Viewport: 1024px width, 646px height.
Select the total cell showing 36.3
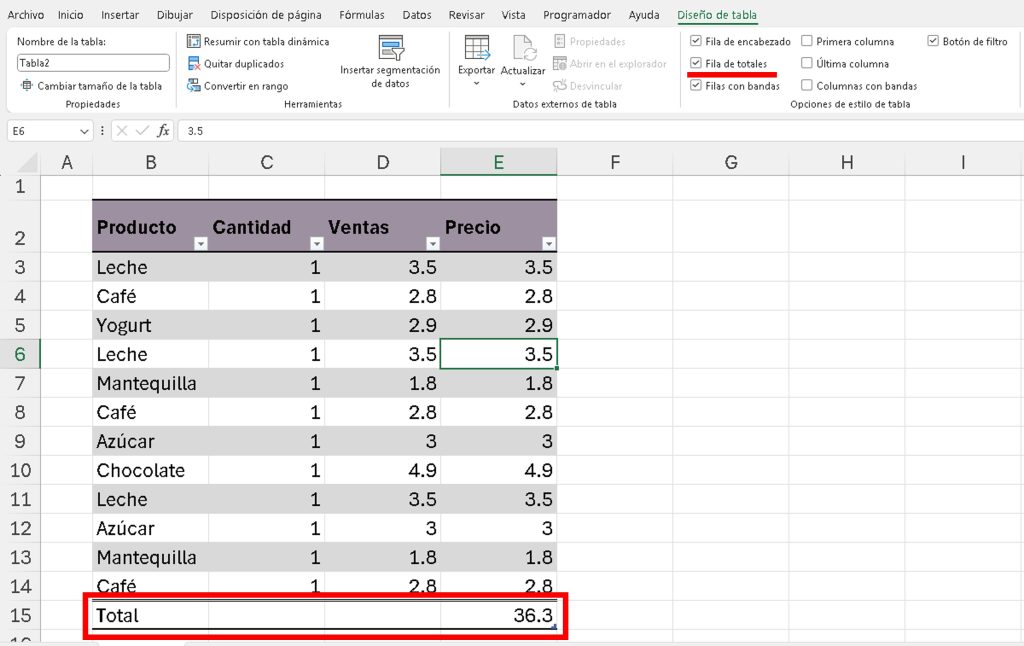click(x=498, y=616)
